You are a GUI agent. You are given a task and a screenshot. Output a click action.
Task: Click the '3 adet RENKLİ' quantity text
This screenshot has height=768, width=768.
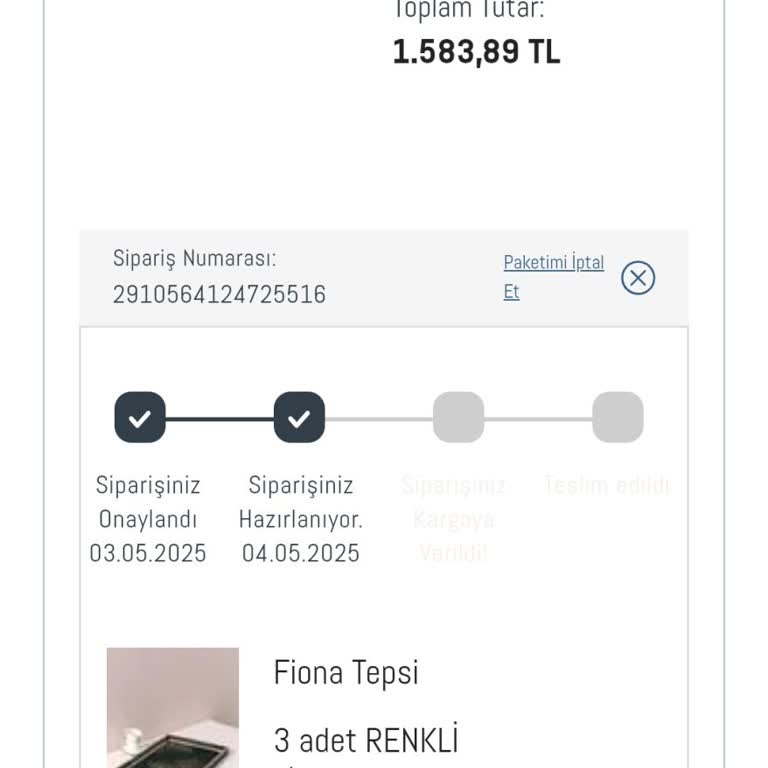tap(366, 741)
